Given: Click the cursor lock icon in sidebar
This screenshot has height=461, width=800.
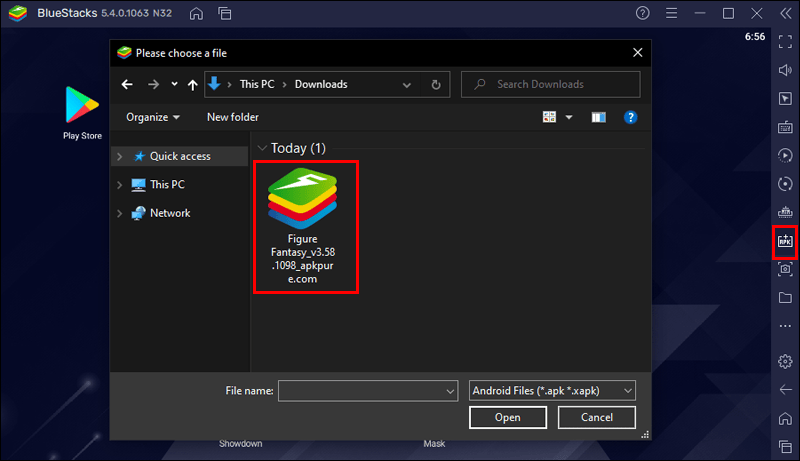Looking at the screenshot, I should [785, 98].
